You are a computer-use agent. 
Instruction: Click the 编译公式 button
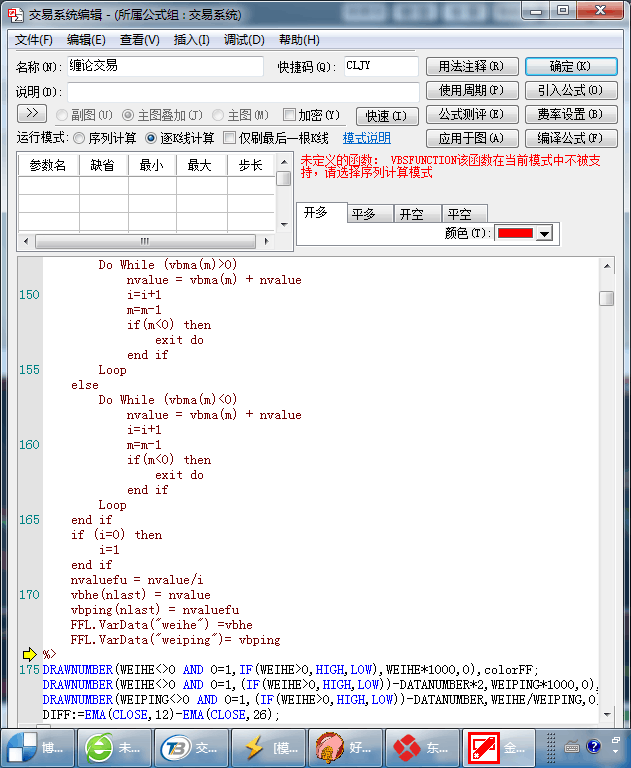click(570, 138)
